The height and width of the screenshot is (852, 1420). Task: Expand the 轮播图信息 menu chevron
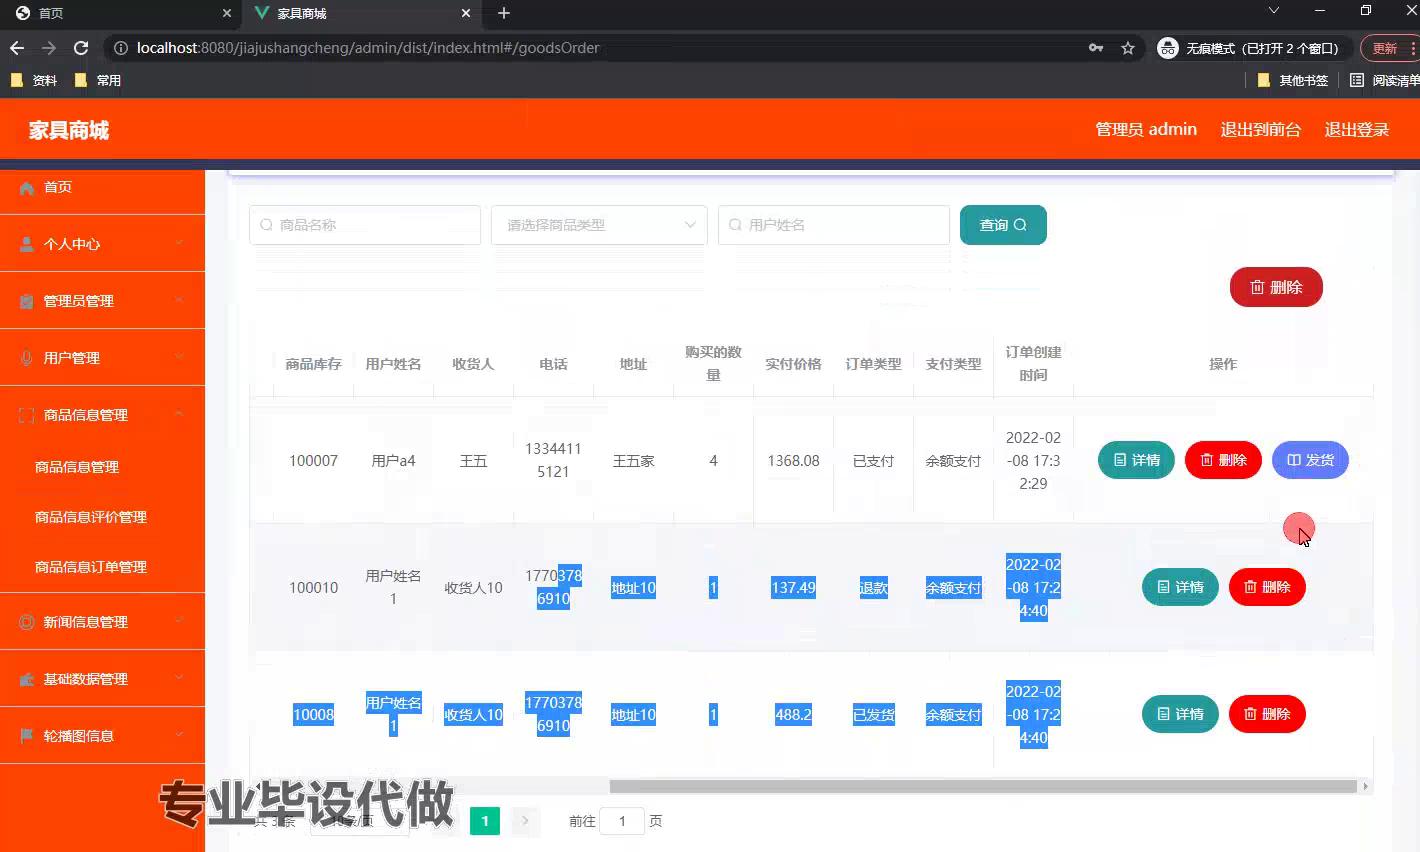(x=179, y=735)
